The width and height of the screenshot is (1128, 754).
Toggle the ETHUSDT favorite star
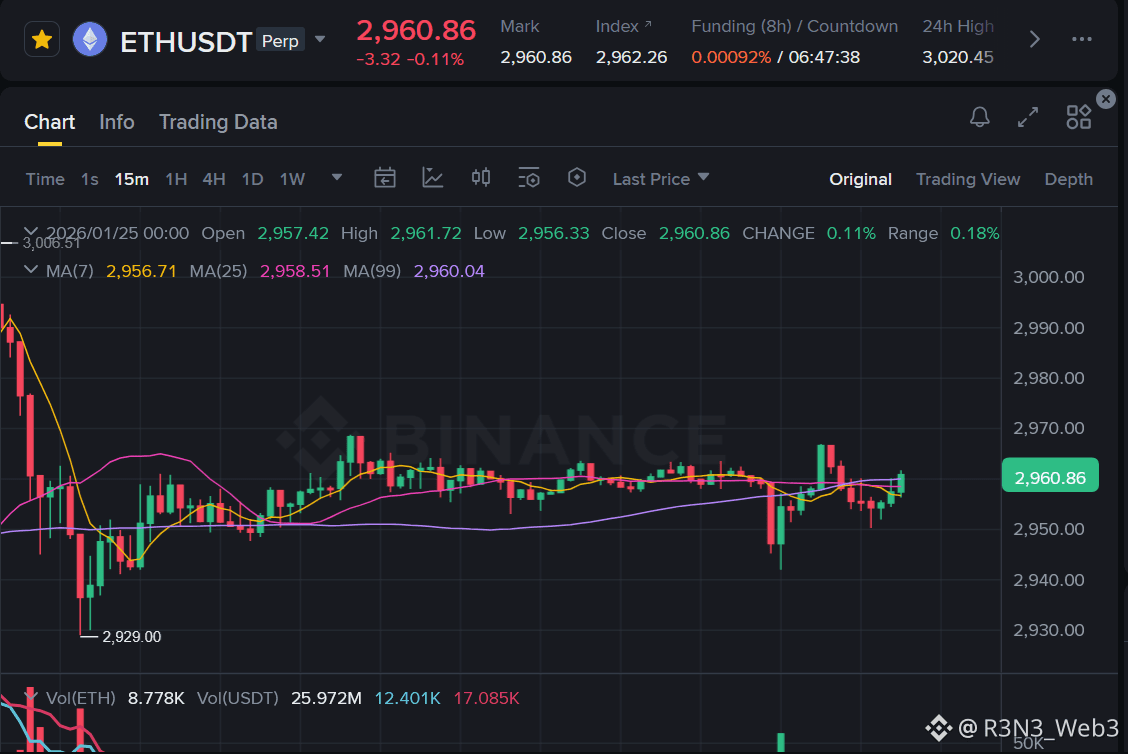coord(41,38)
